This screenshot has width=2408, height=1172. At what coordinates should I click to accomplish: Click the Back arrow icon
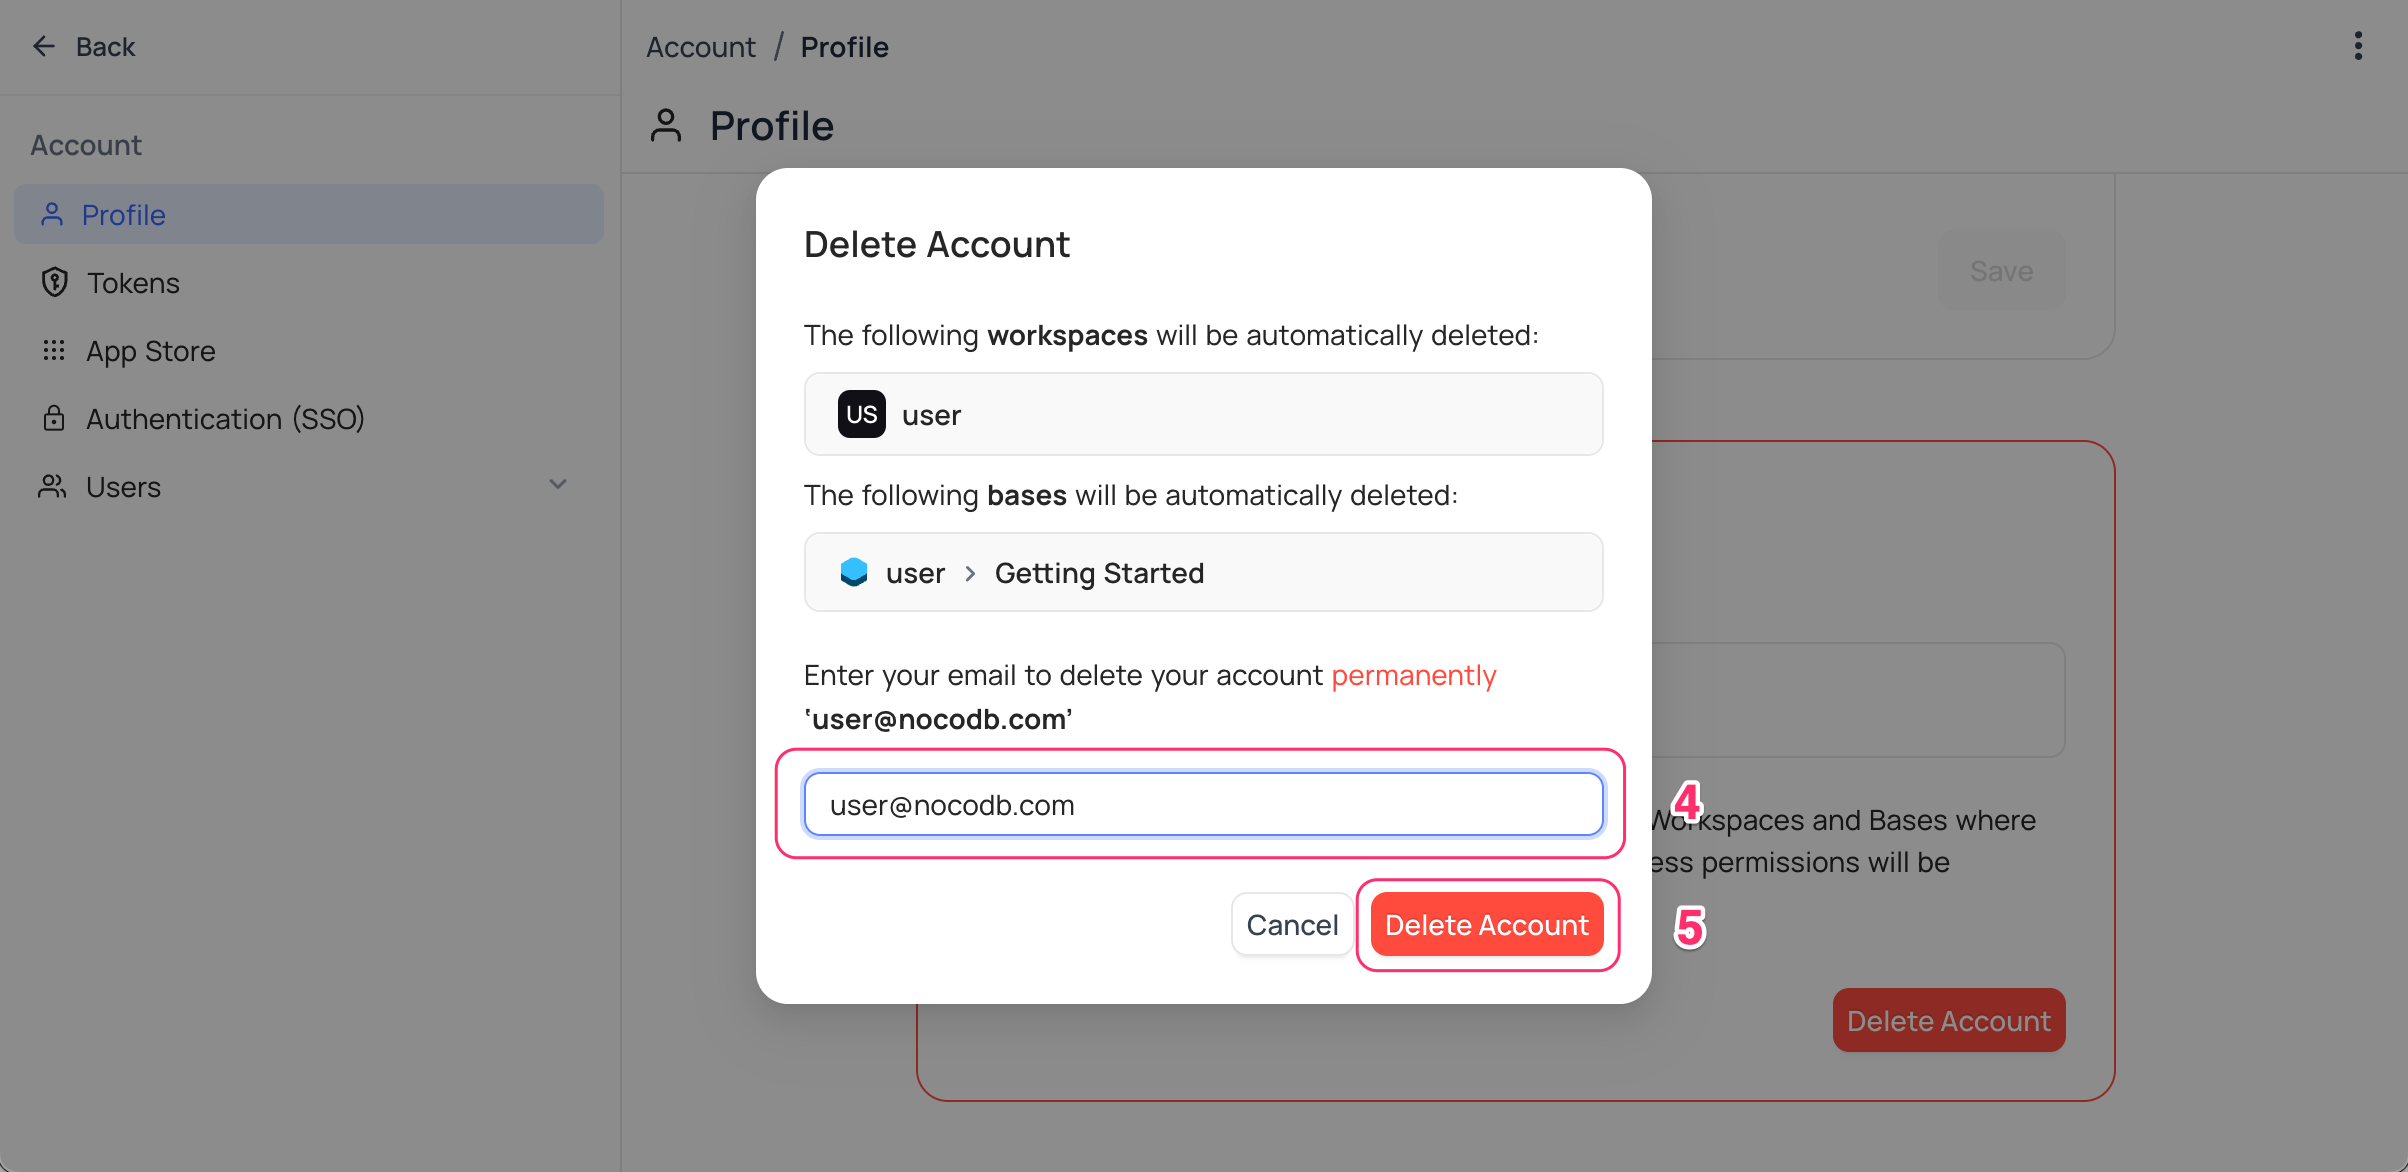[43, 43]
